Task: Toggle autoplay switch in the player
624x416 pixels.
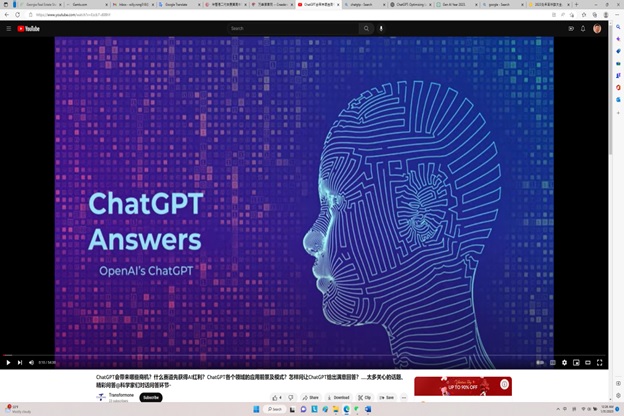Action: [x=540, y=363]
